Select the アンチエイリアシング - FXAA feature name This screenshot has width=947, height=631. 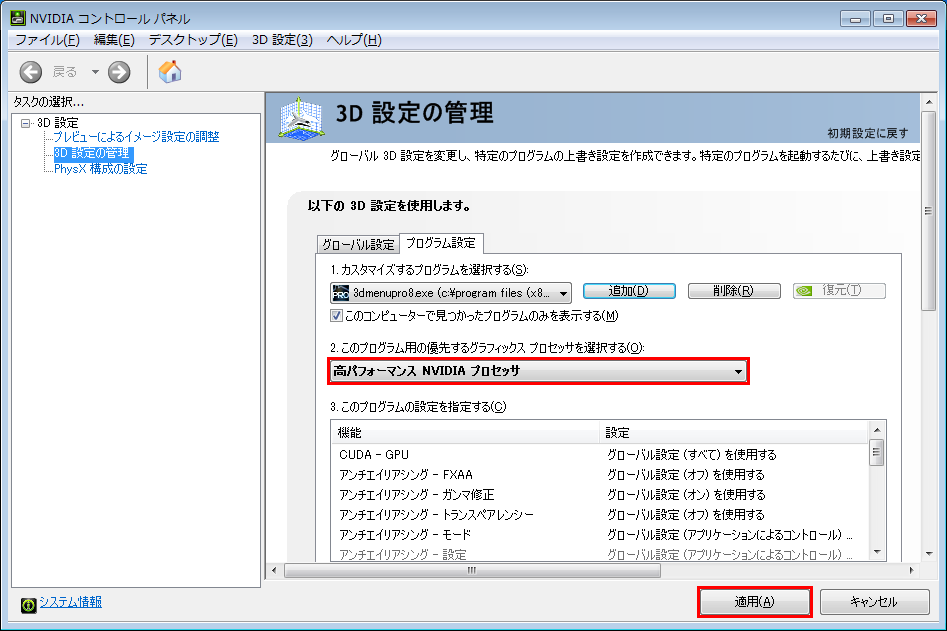(406, 475)
